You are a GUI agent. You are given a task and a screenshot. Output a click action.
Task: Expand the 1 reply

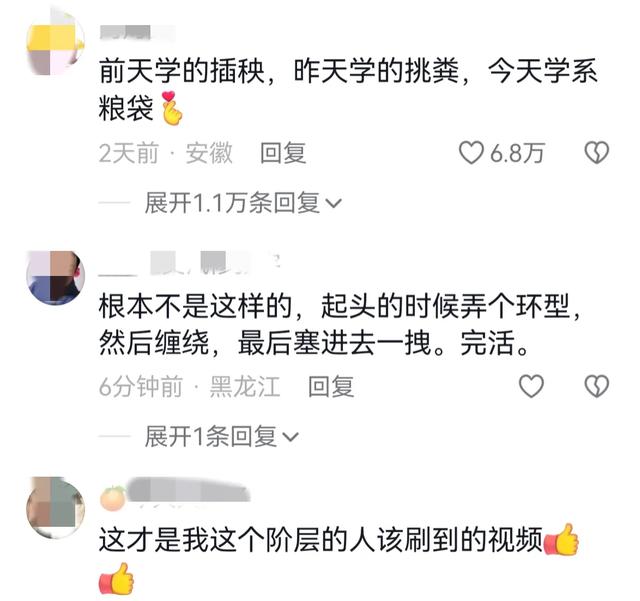click(x=222, y=436)
